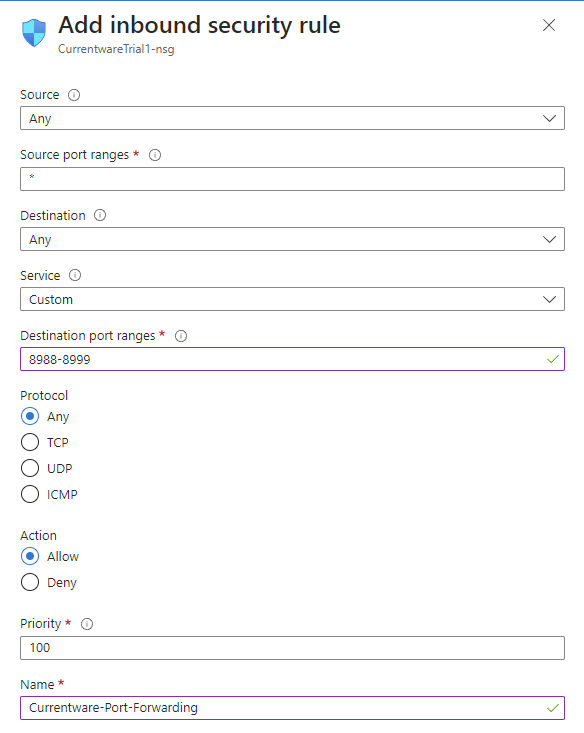
Task: Select the UDP protocol option
Action: pyautogui.click(x=30, y=468)
